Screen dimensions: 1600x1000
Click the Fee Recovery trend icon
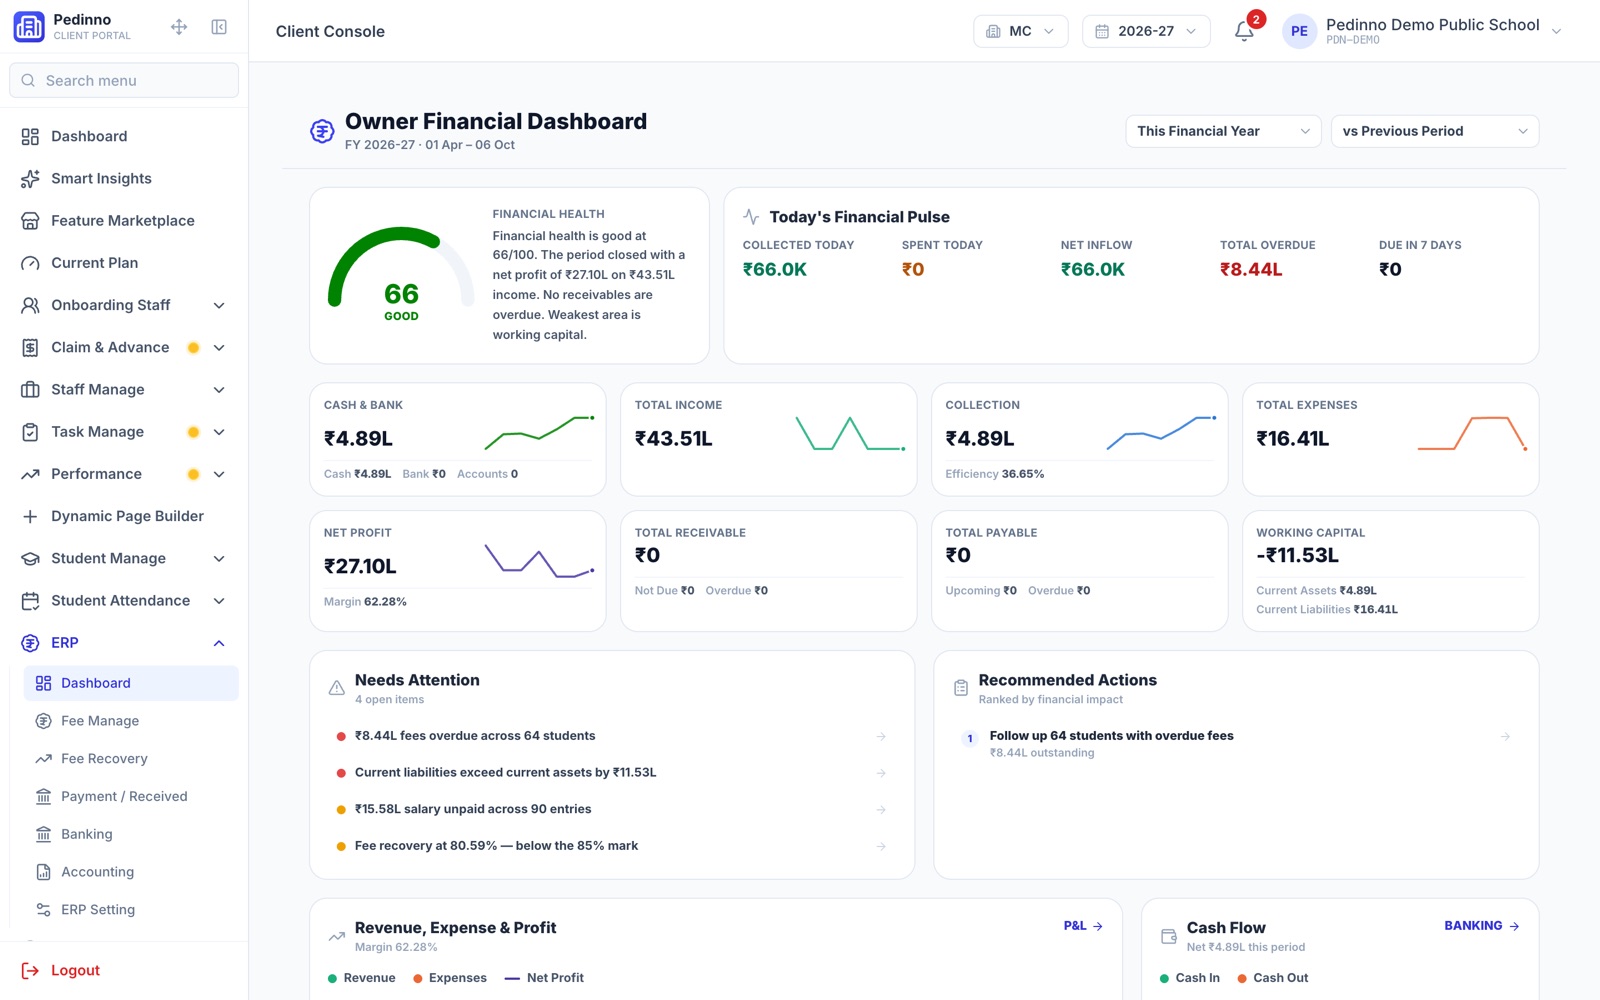pos(43,759)
